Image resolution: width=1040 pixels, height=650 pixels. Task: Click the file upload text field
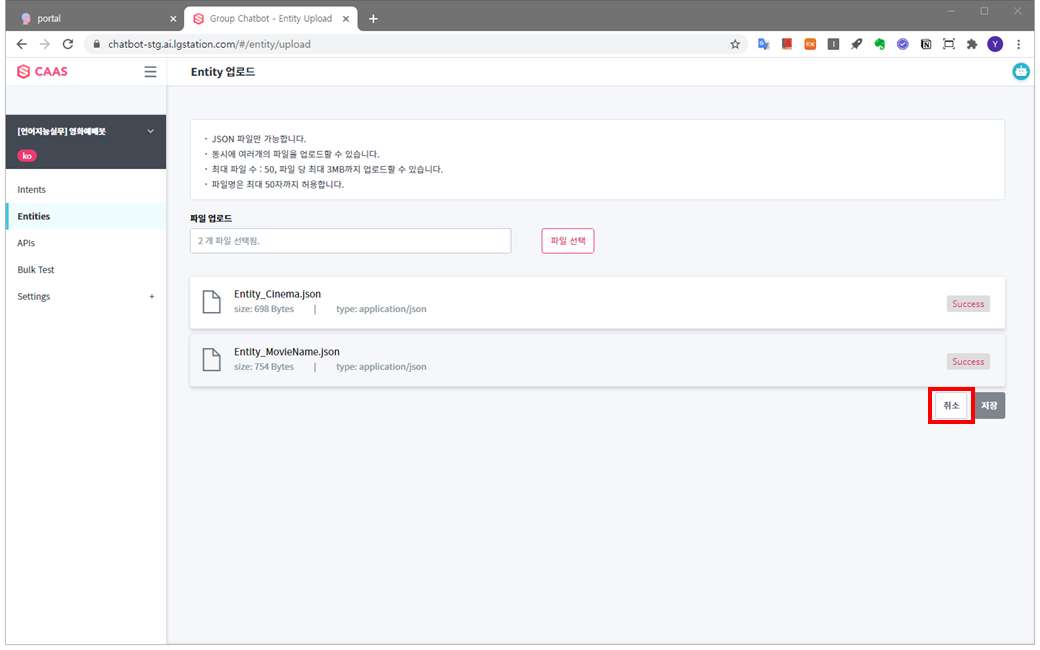pyautogui.click(x=350, y=241)
